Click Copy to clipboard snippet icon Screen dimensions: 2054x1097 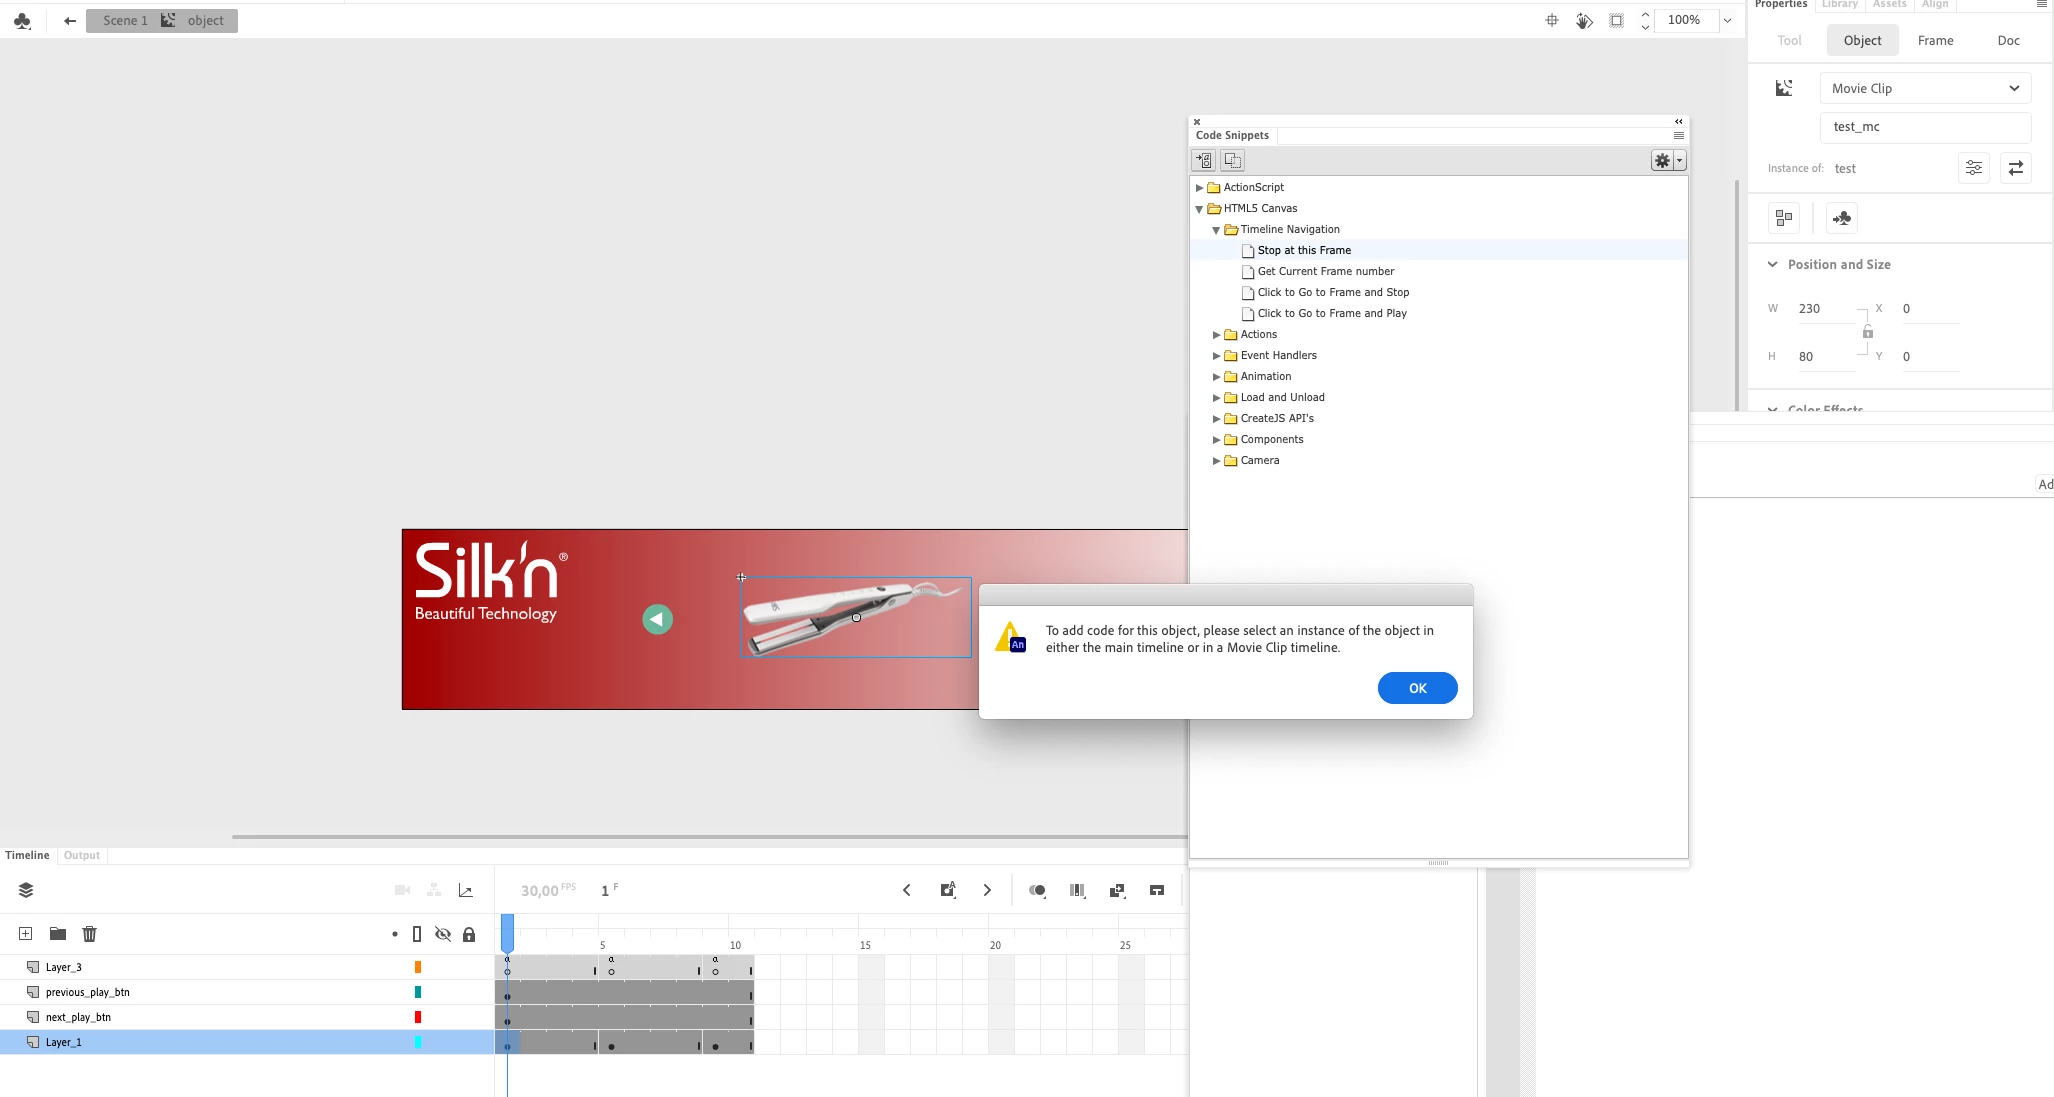tap(1232, 160)
